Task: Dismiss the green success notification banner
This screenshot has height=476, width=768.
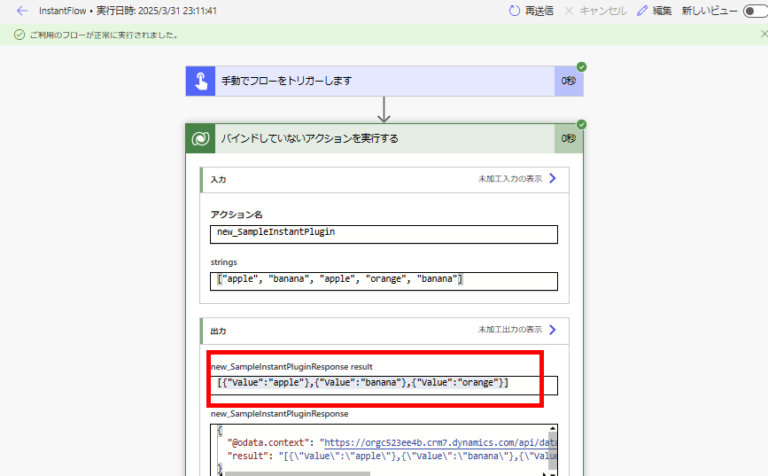Action: click(763, 34)
